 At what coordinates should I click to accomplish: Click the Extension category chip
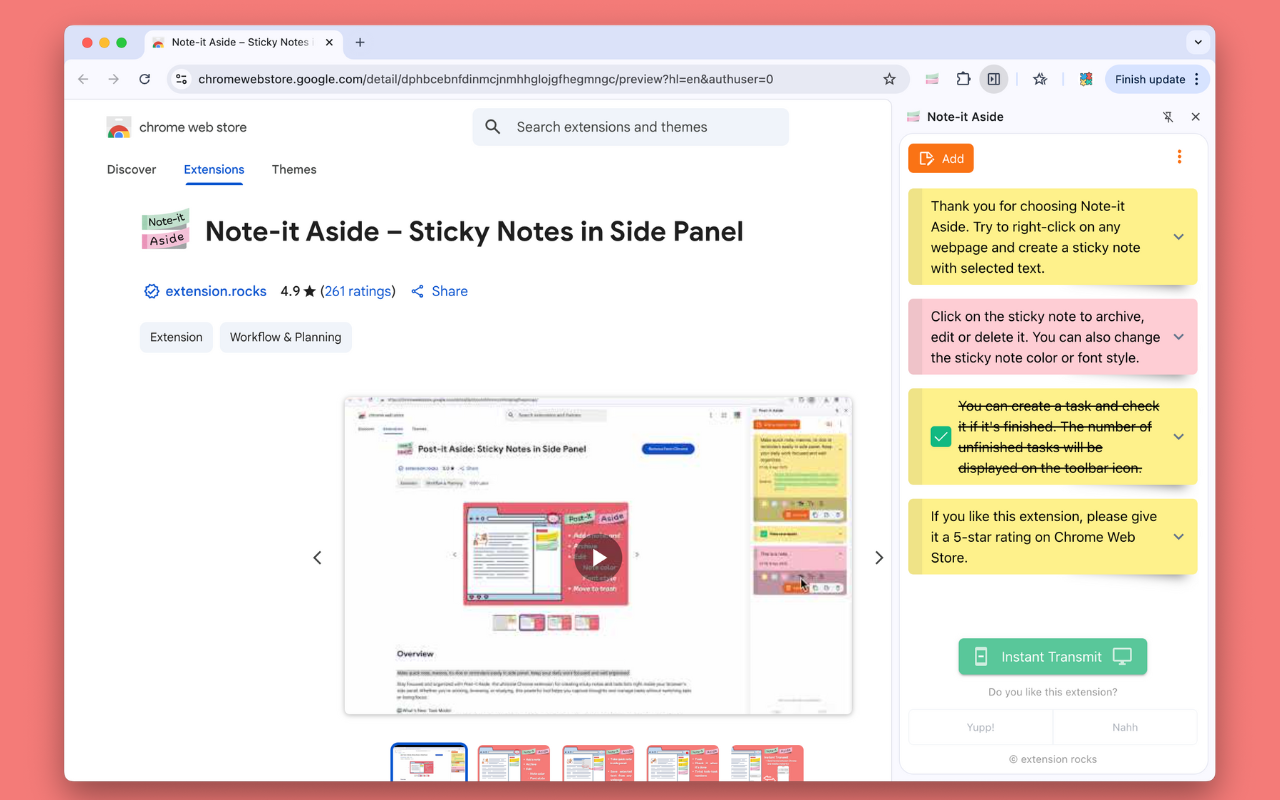(x=176, y=337)
